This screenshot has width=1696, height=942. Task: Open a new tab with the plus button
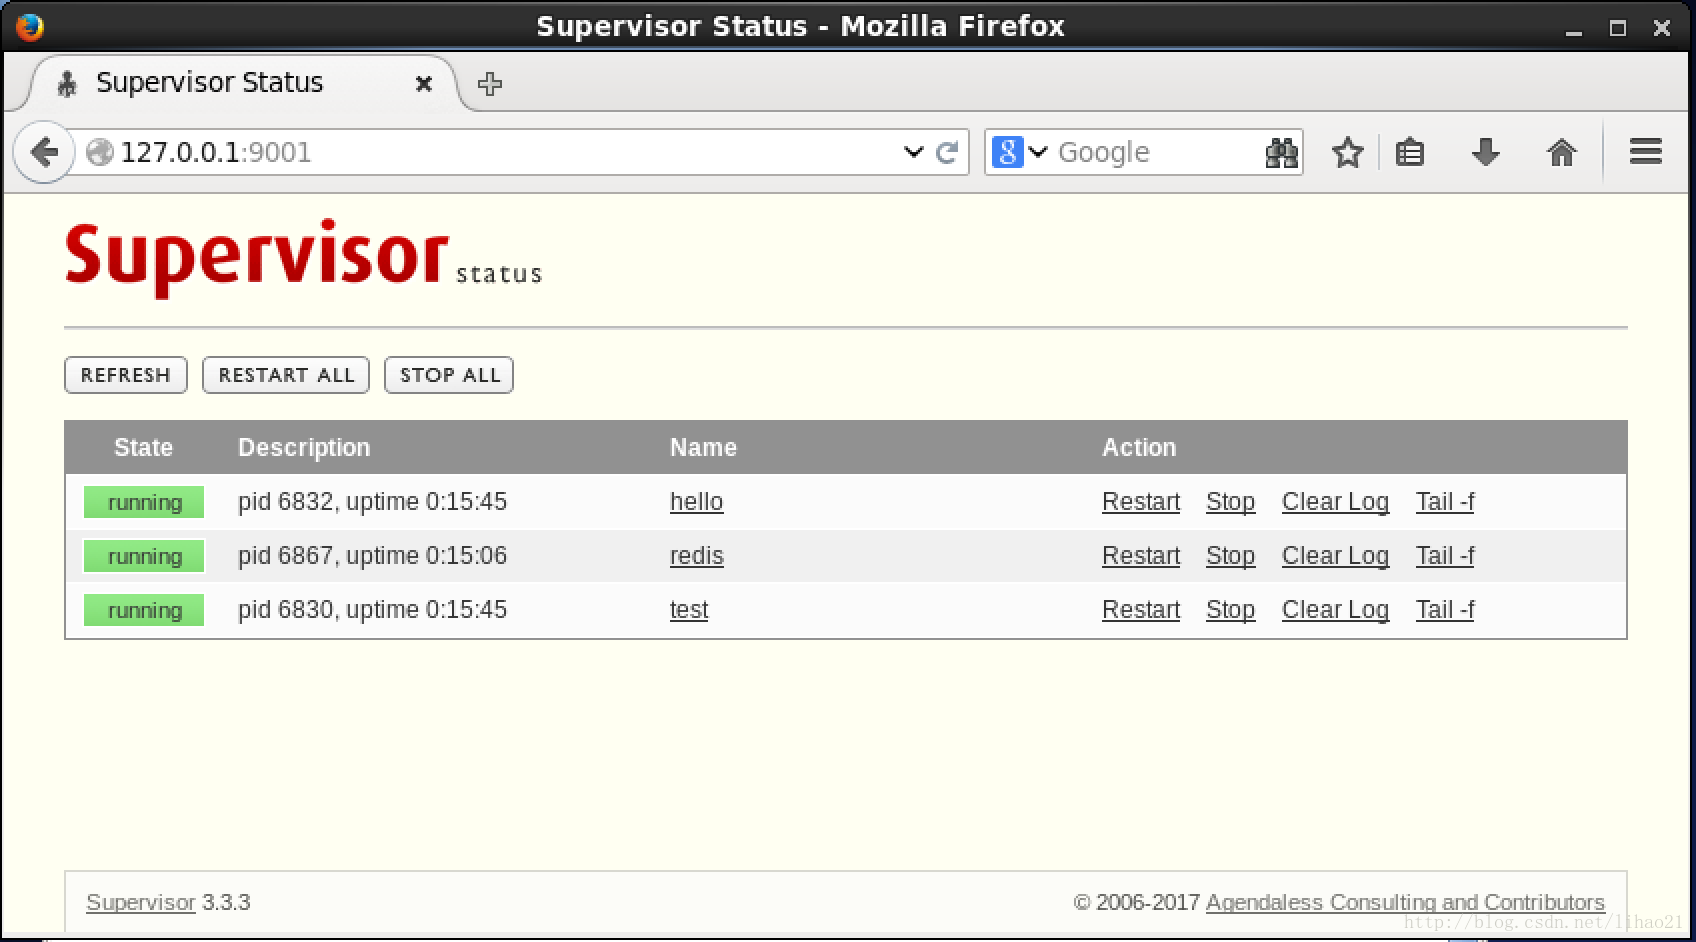click(490, 84)
